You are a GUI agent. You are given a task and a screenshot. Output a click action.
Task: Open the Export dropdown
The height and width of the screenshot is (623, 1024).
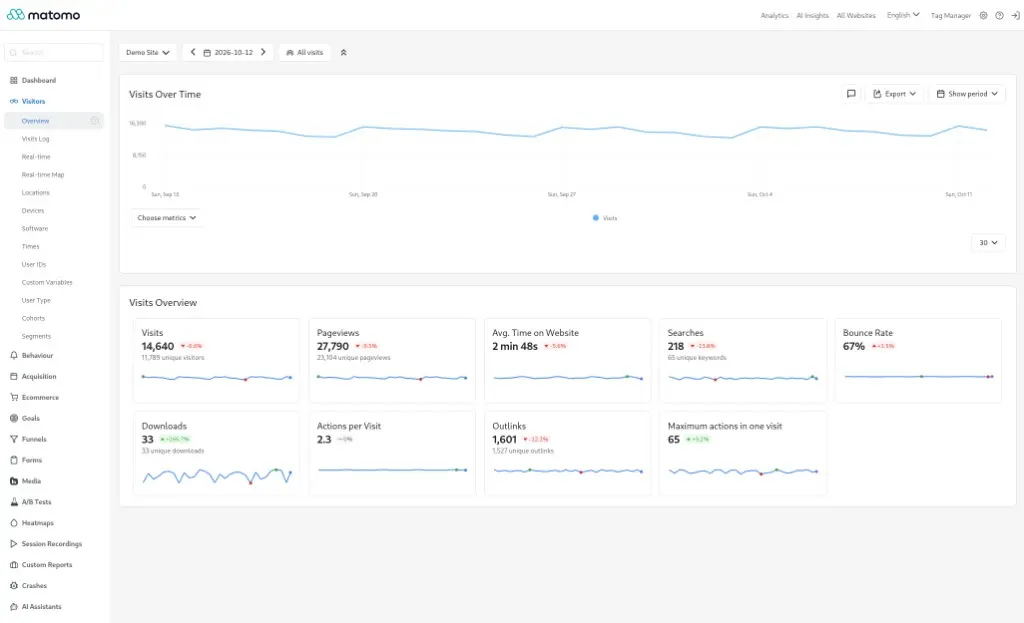894,94
